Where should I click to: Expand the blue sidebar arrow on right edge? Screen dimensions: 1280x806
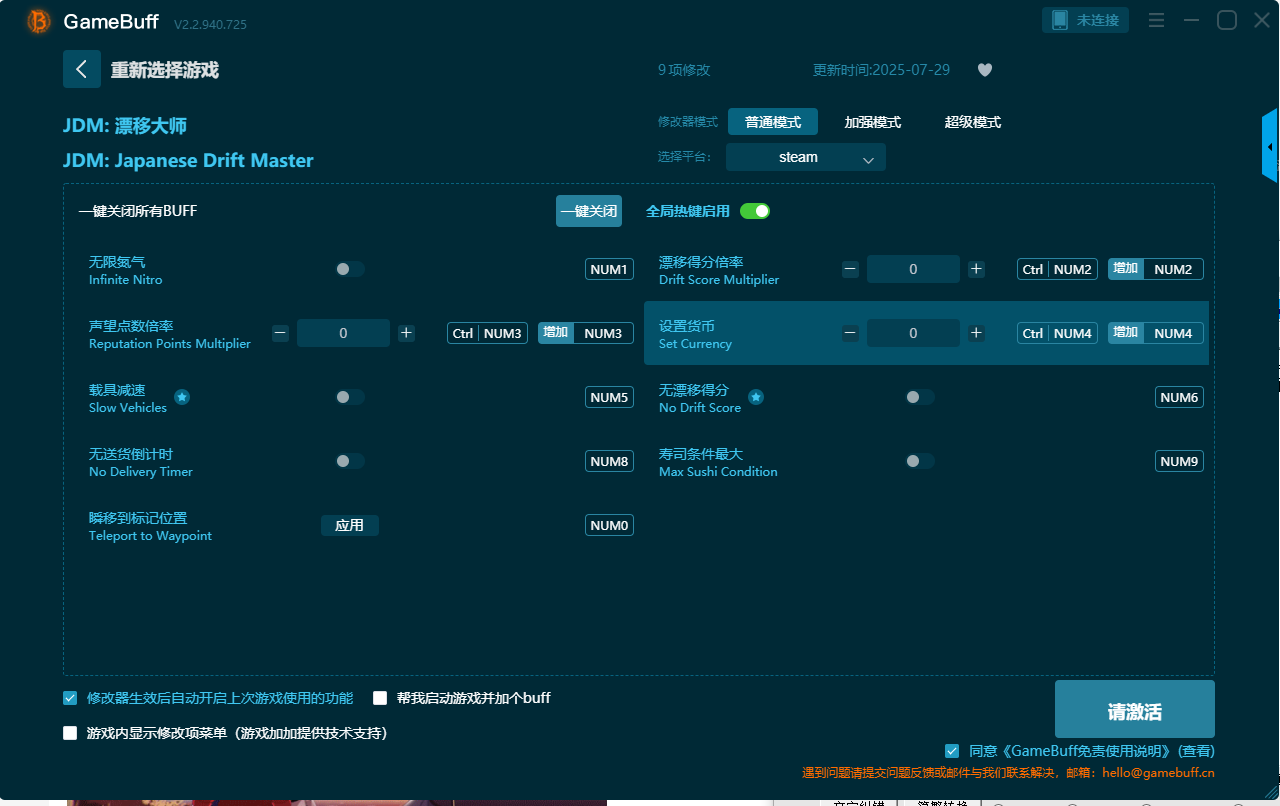tap(1269, 145)
